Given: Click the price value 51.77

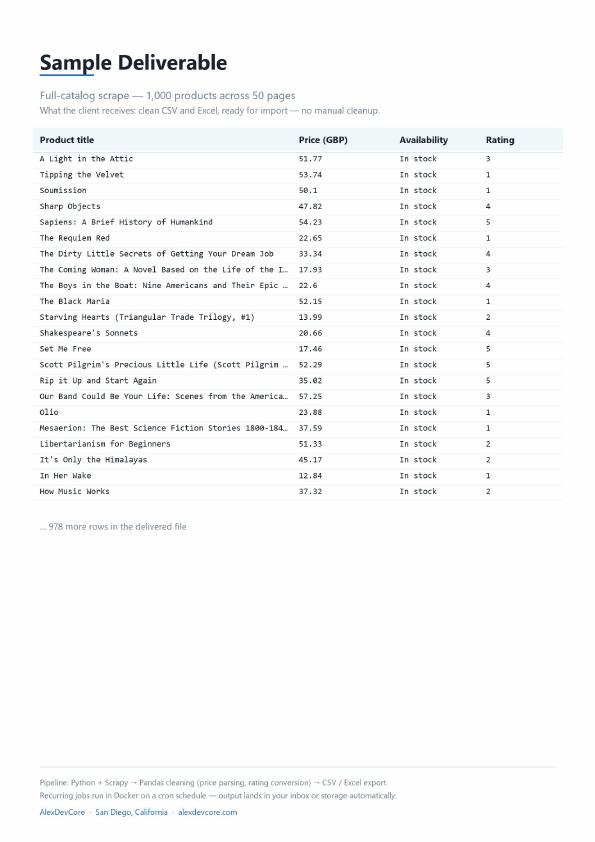Looking at the screenshot, I should pos(310,159).
